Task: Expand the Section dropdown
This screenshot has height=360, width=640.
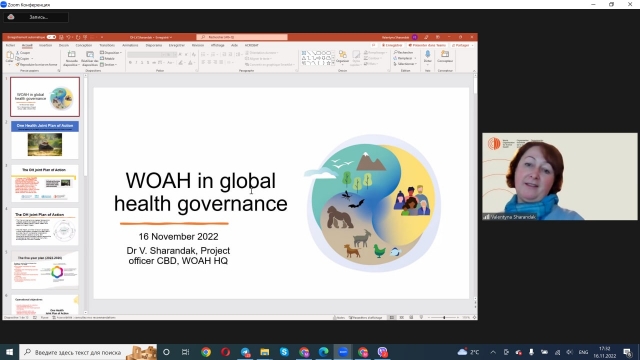Action: click(109, 64)
